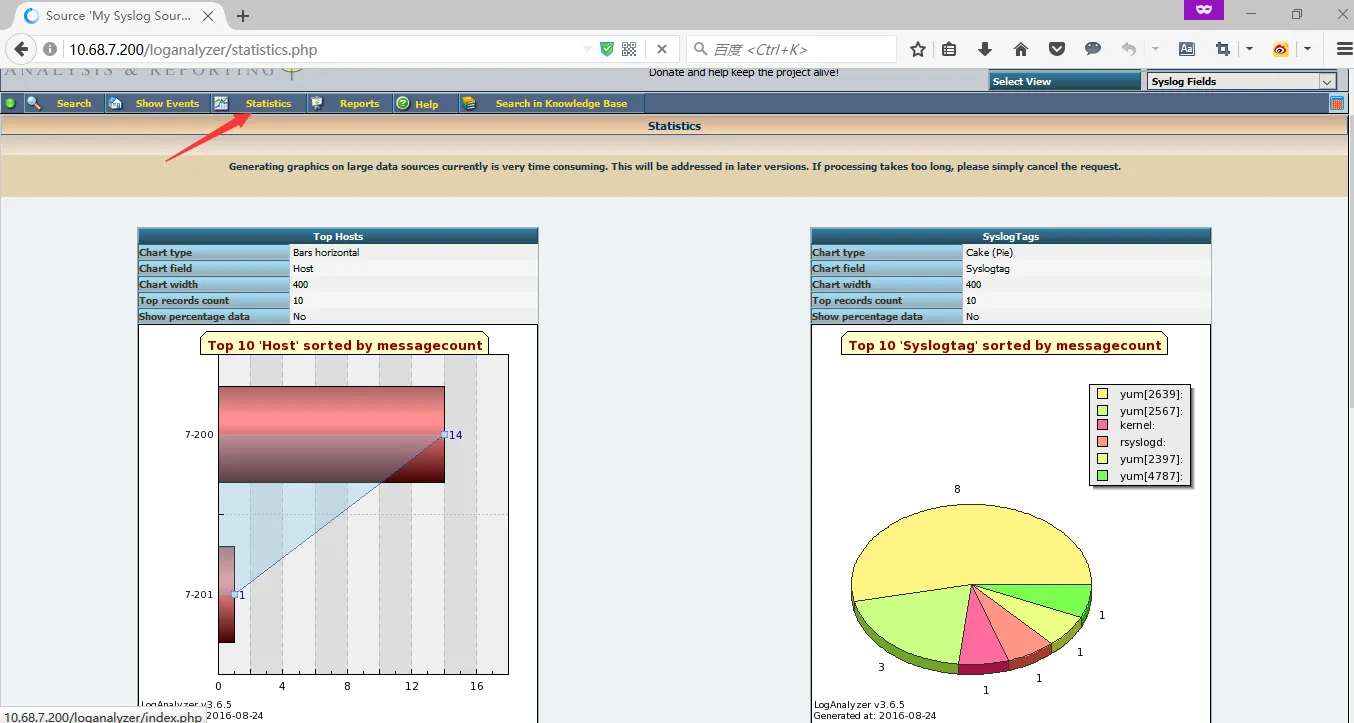The width and height of the screenshot is (1354, 723).
Task: Click the salmon rsyslogd: legend swatch
Action: coord(1102,442)
